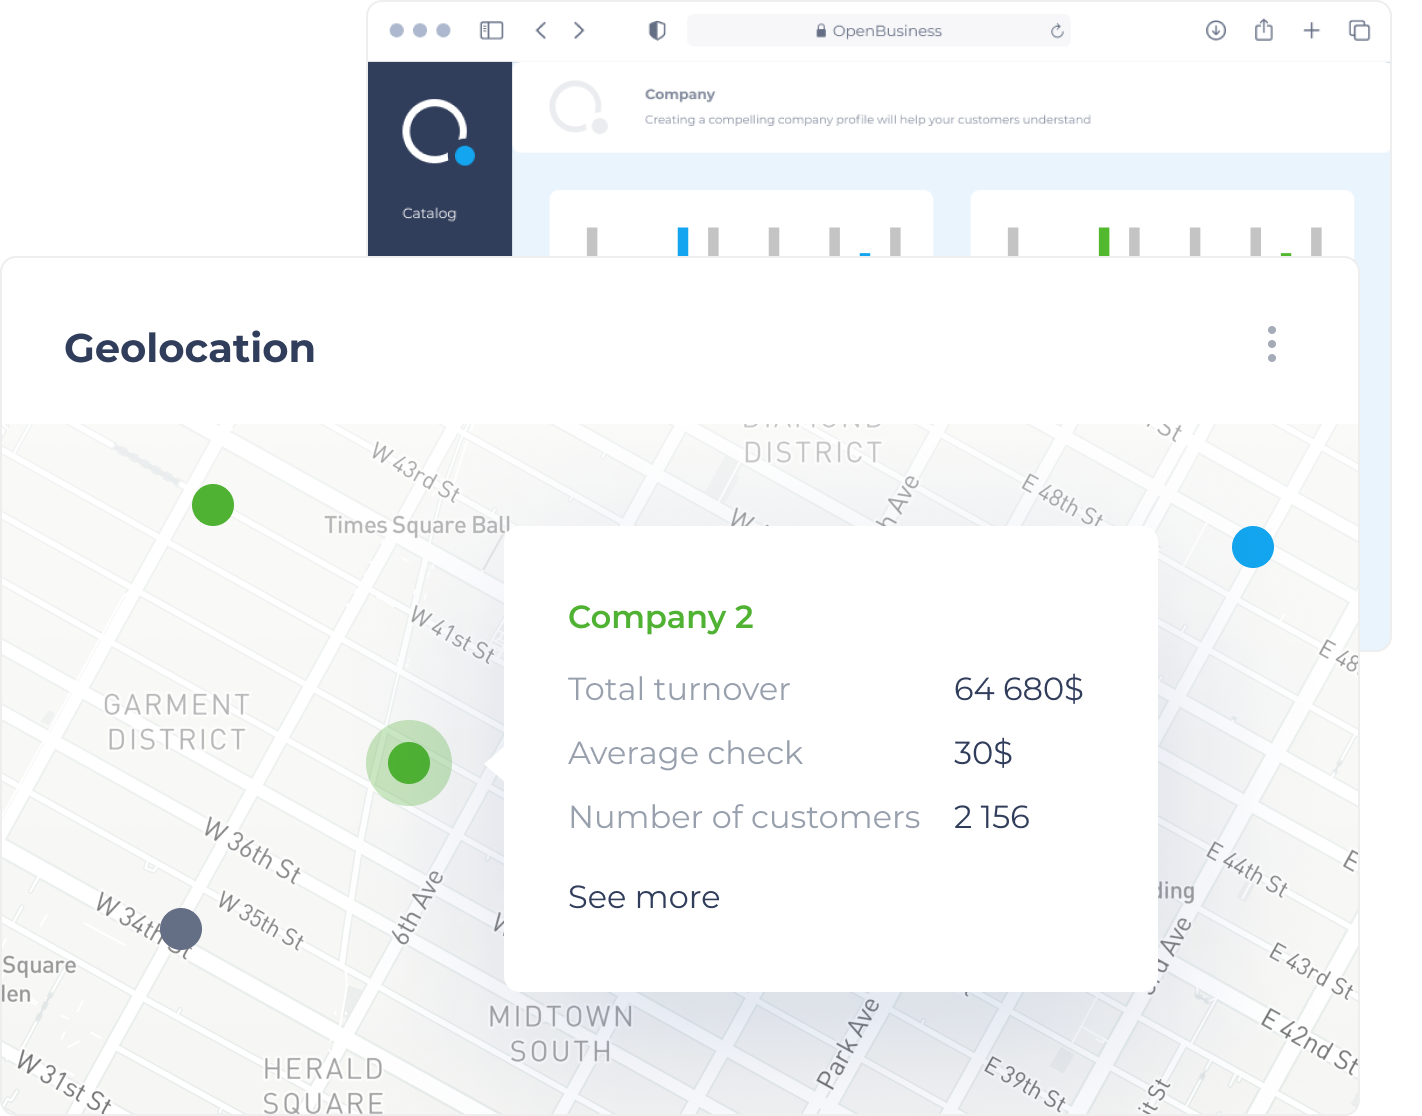This screenshot has width=1422, height=1116.
Task: Open a new tab with plus icon
Action: (x=1312, y=30)
